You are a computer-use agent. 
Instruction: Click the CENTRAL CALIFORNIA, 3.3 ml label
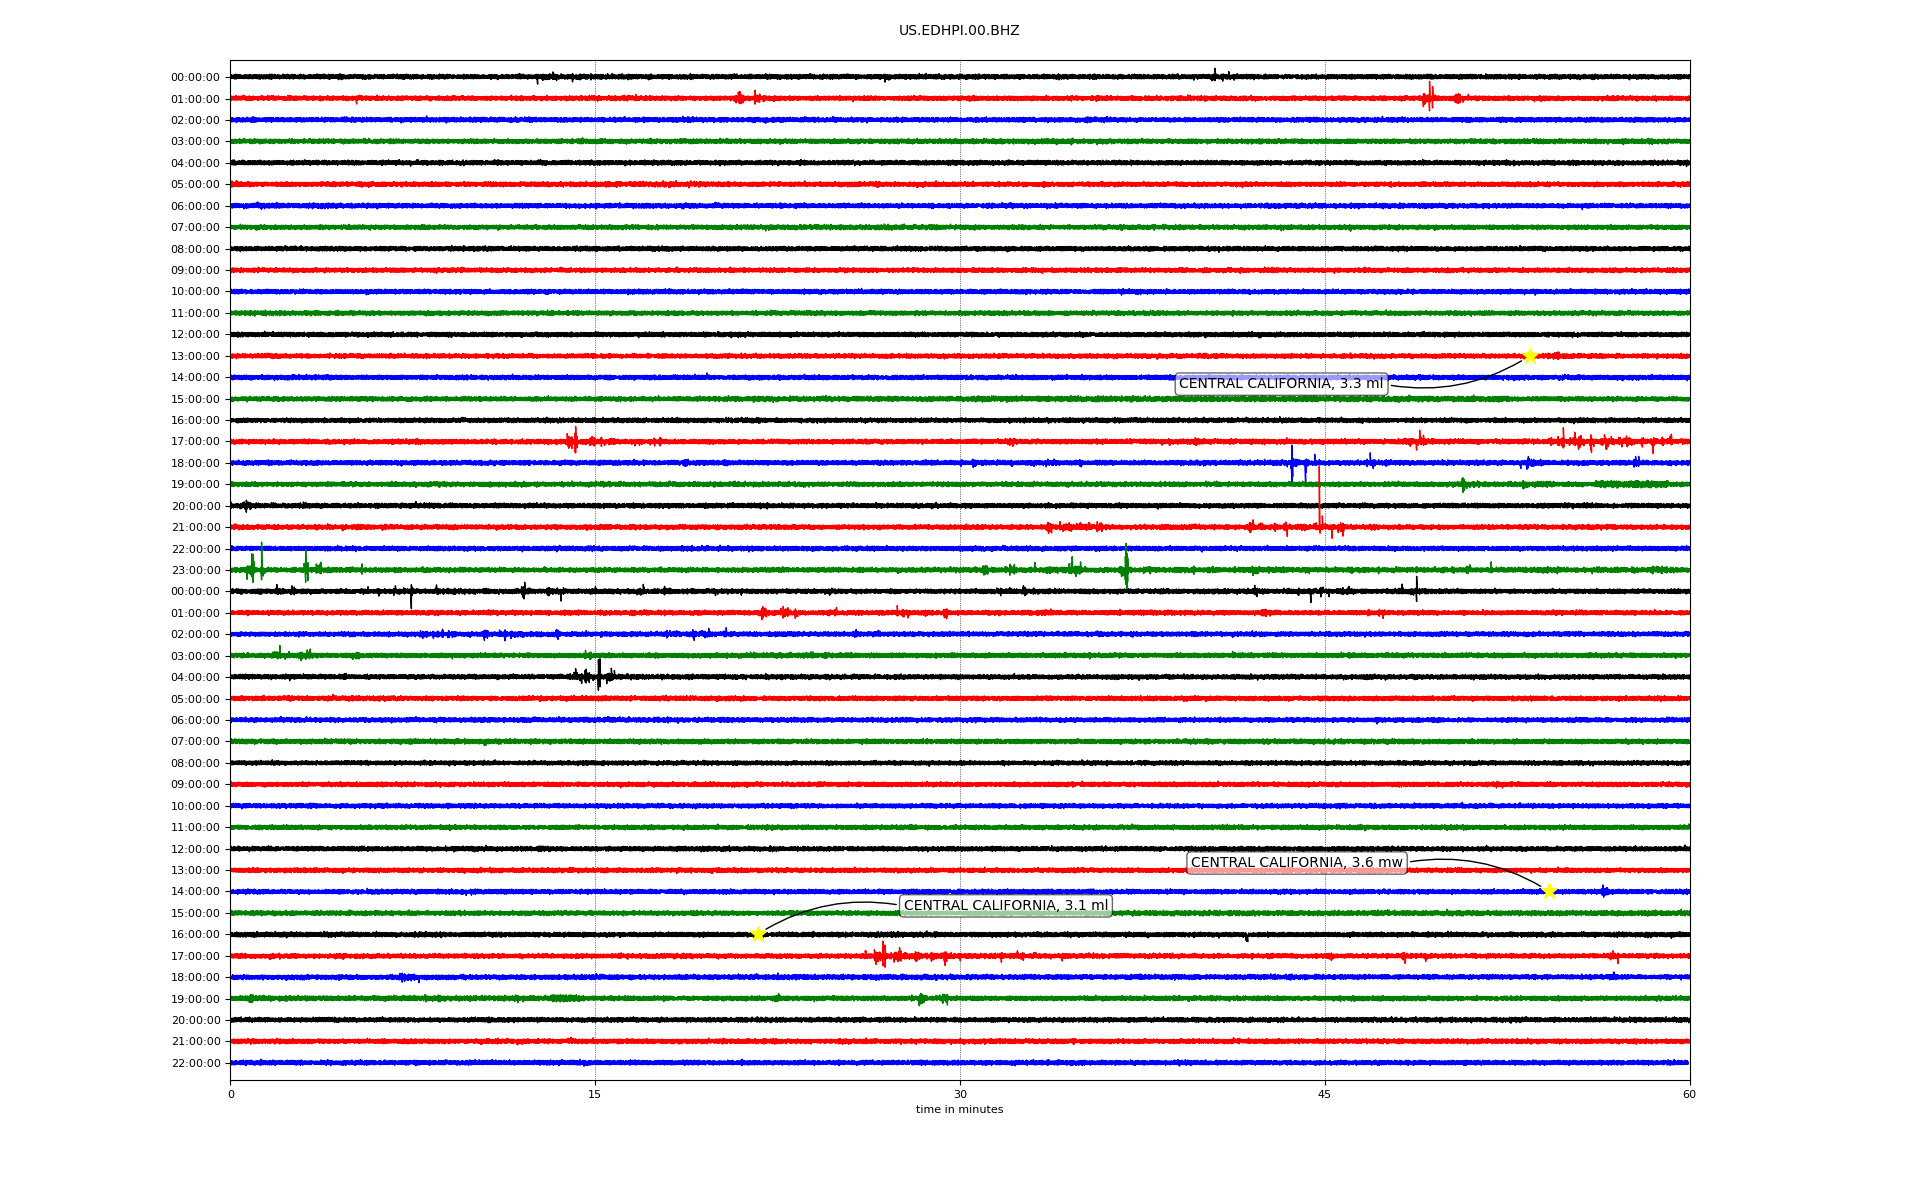(x=1280, y=384)
